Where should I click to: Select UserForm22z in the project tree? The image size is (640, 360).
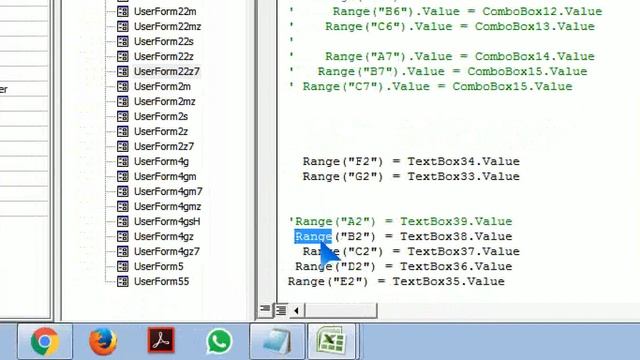(x=164, y=56)
